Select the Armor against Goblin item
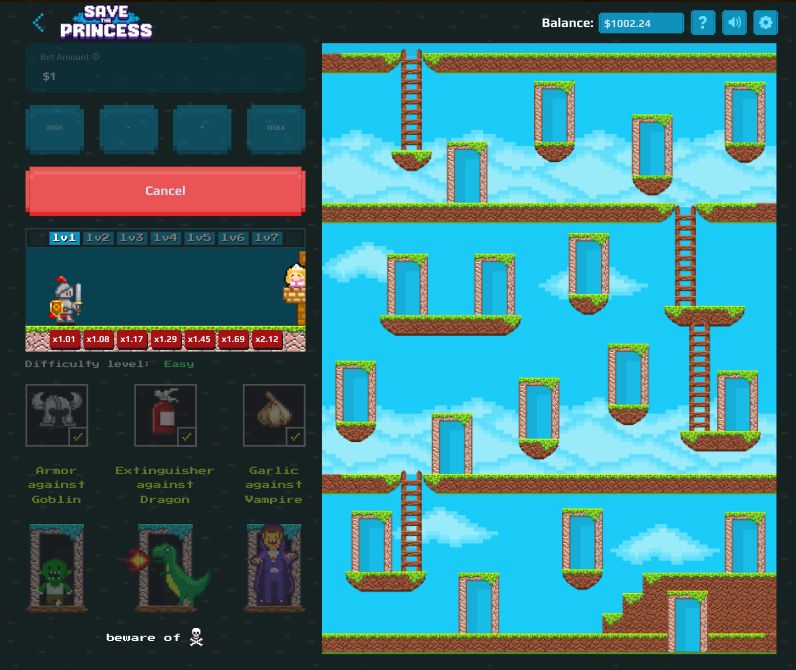Image resolution: width=796 pixels, height=670 pixels. click(x=56, y=414)
